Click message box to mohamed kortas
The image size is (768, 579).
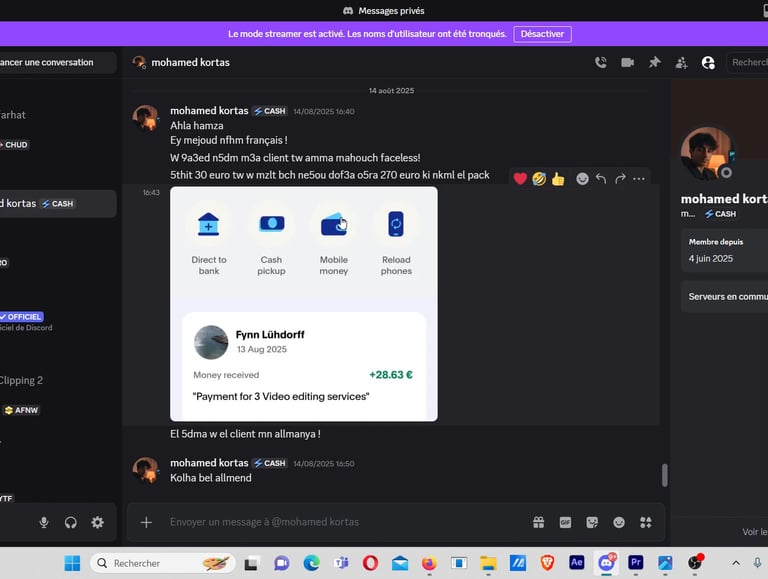click(x=343, y=522)
